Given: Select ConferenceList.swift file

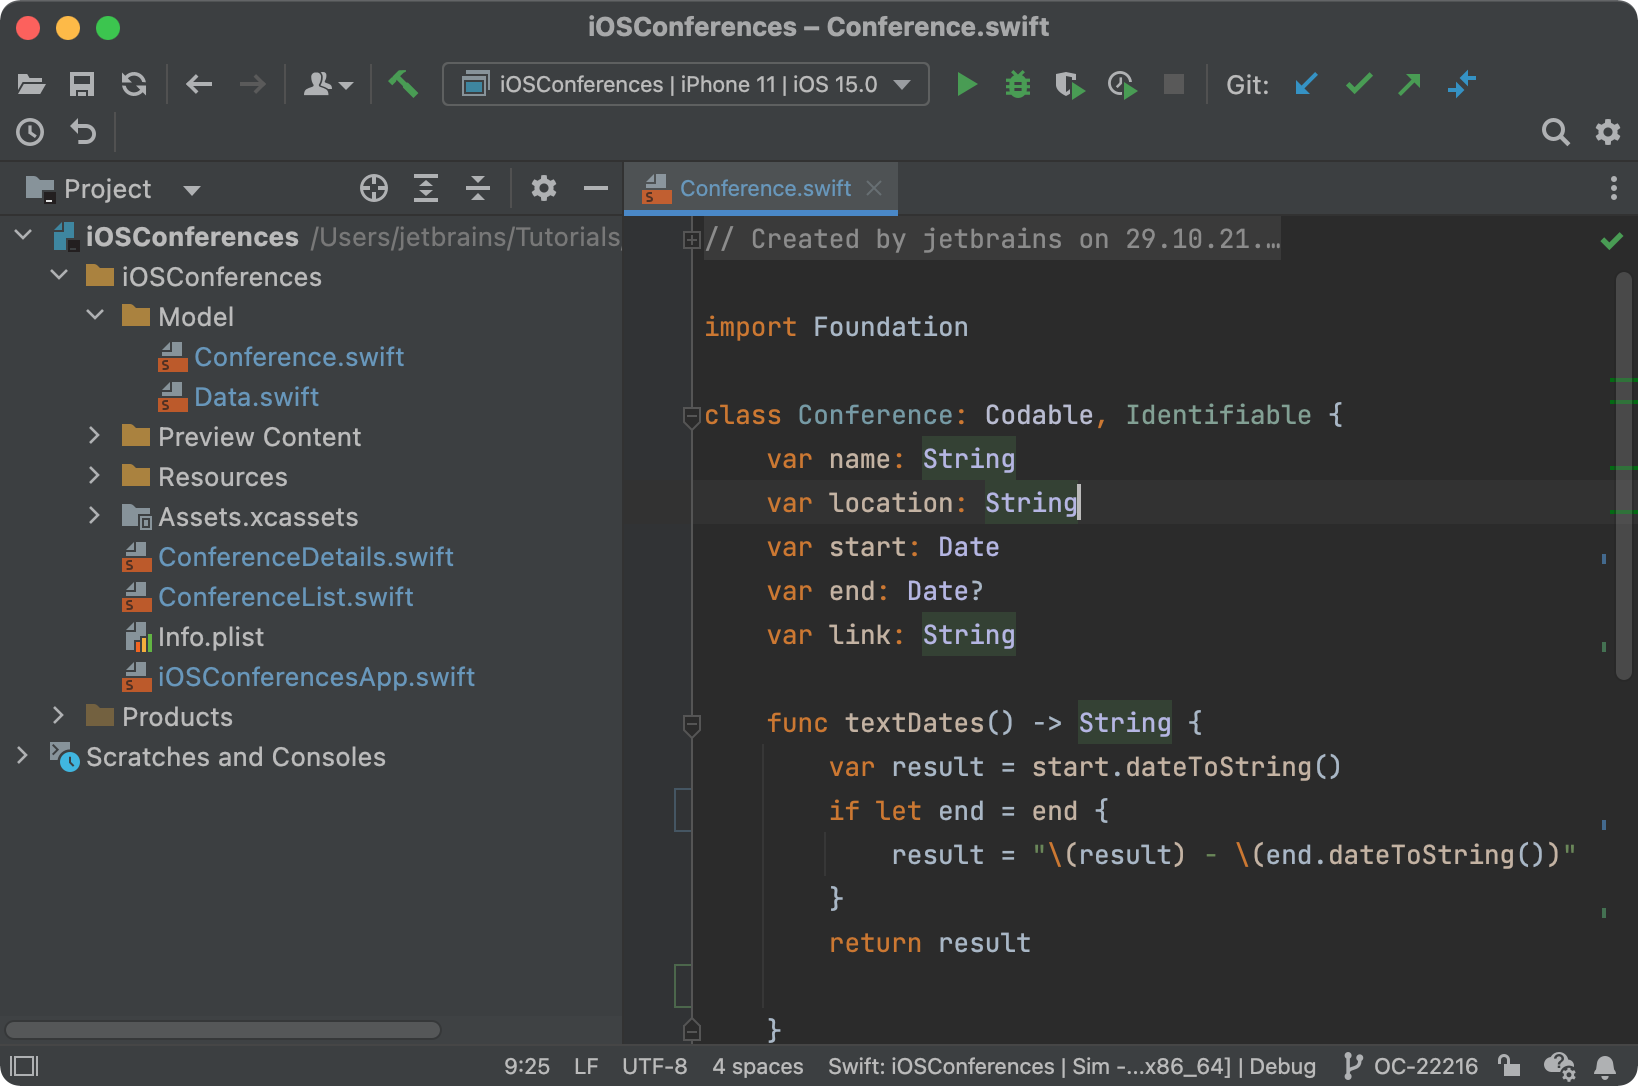Looking at the screenshot, I should coord(268,597).
